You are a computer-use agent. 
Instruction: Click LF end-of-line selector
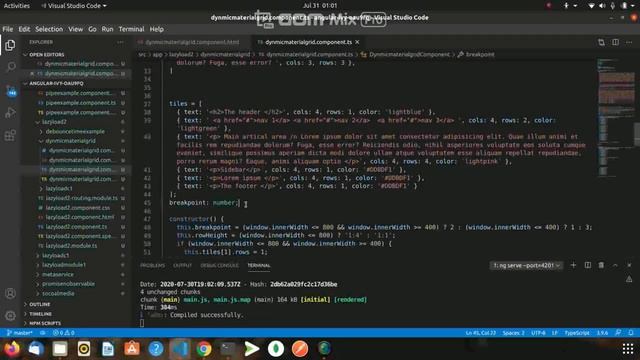point(555,333)
